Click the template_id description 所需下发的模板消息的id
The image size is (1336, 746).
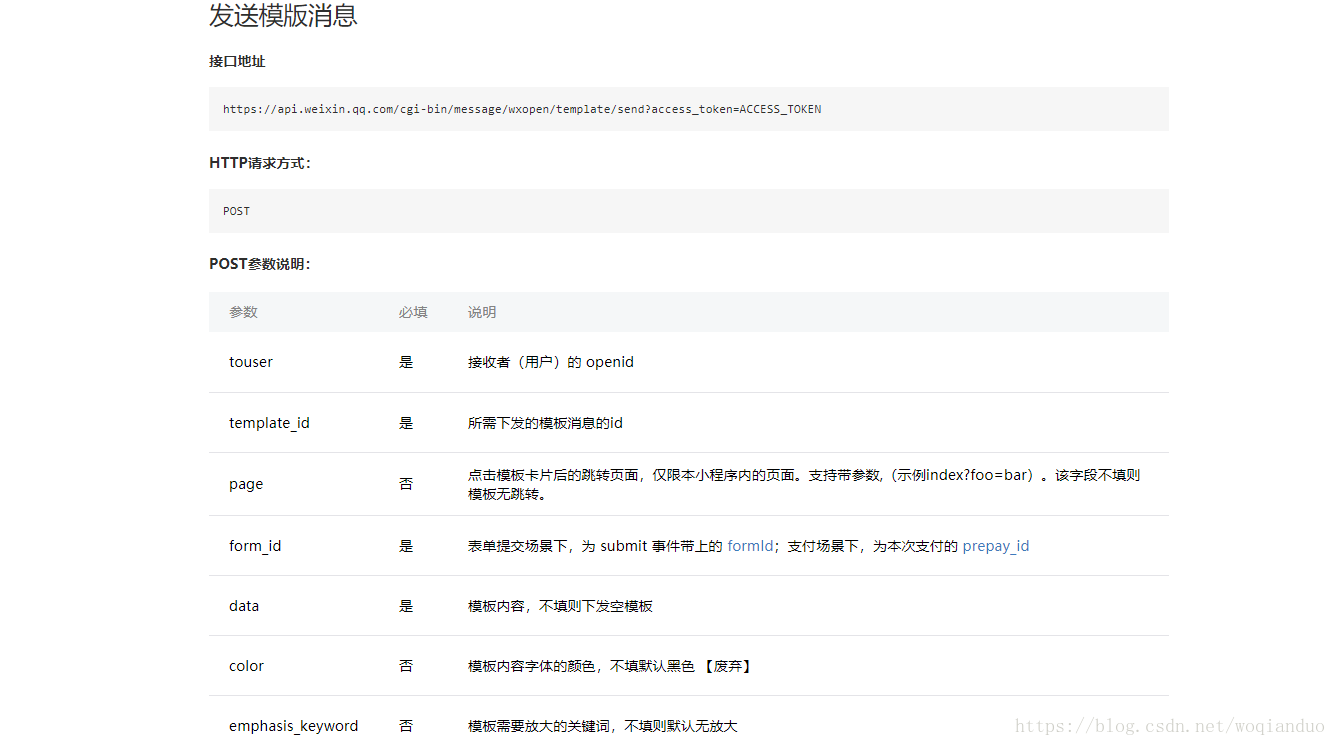click(x=545, y=423)
